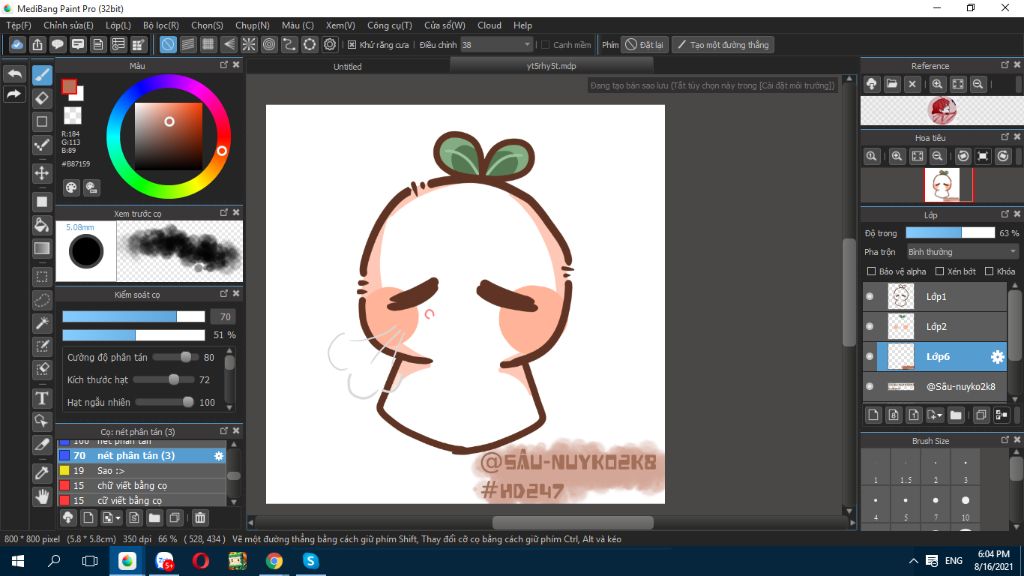Enable the concentric circle snap icon
Image resolution: width=1024 pixels, height=576 pixels.
(269, 44)
